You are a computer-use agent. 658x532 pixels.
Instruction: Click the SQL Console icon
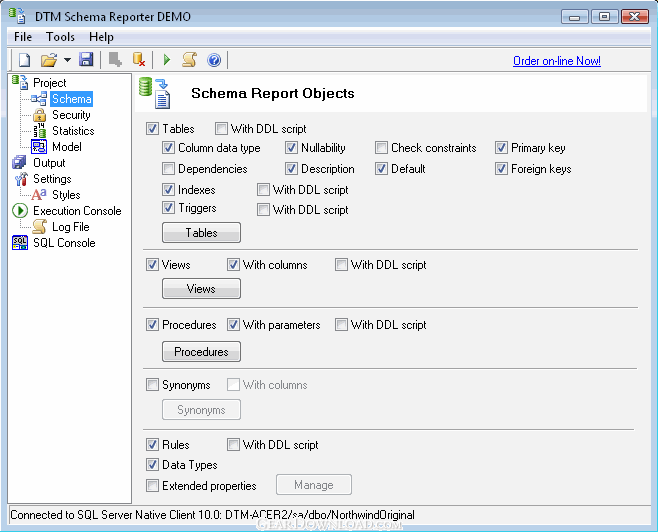[20, 243]
